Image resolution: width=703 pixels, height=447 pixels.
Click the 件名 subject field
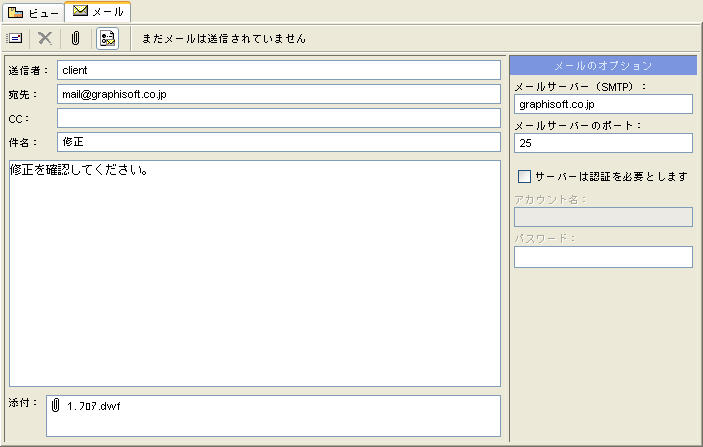click(279, 142)
